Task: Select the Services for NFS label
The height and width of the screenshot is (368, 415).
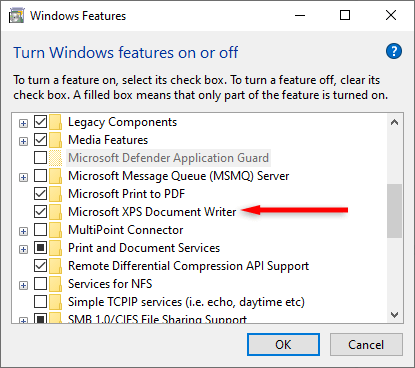Action: (x=110, y=284)
